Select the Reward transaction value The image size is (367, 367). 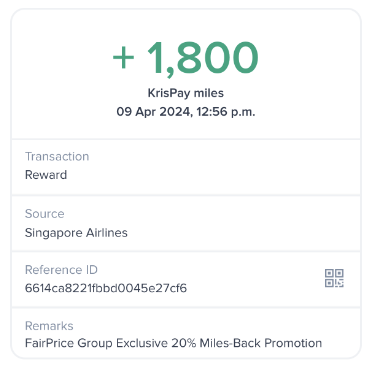coord(46,175)
